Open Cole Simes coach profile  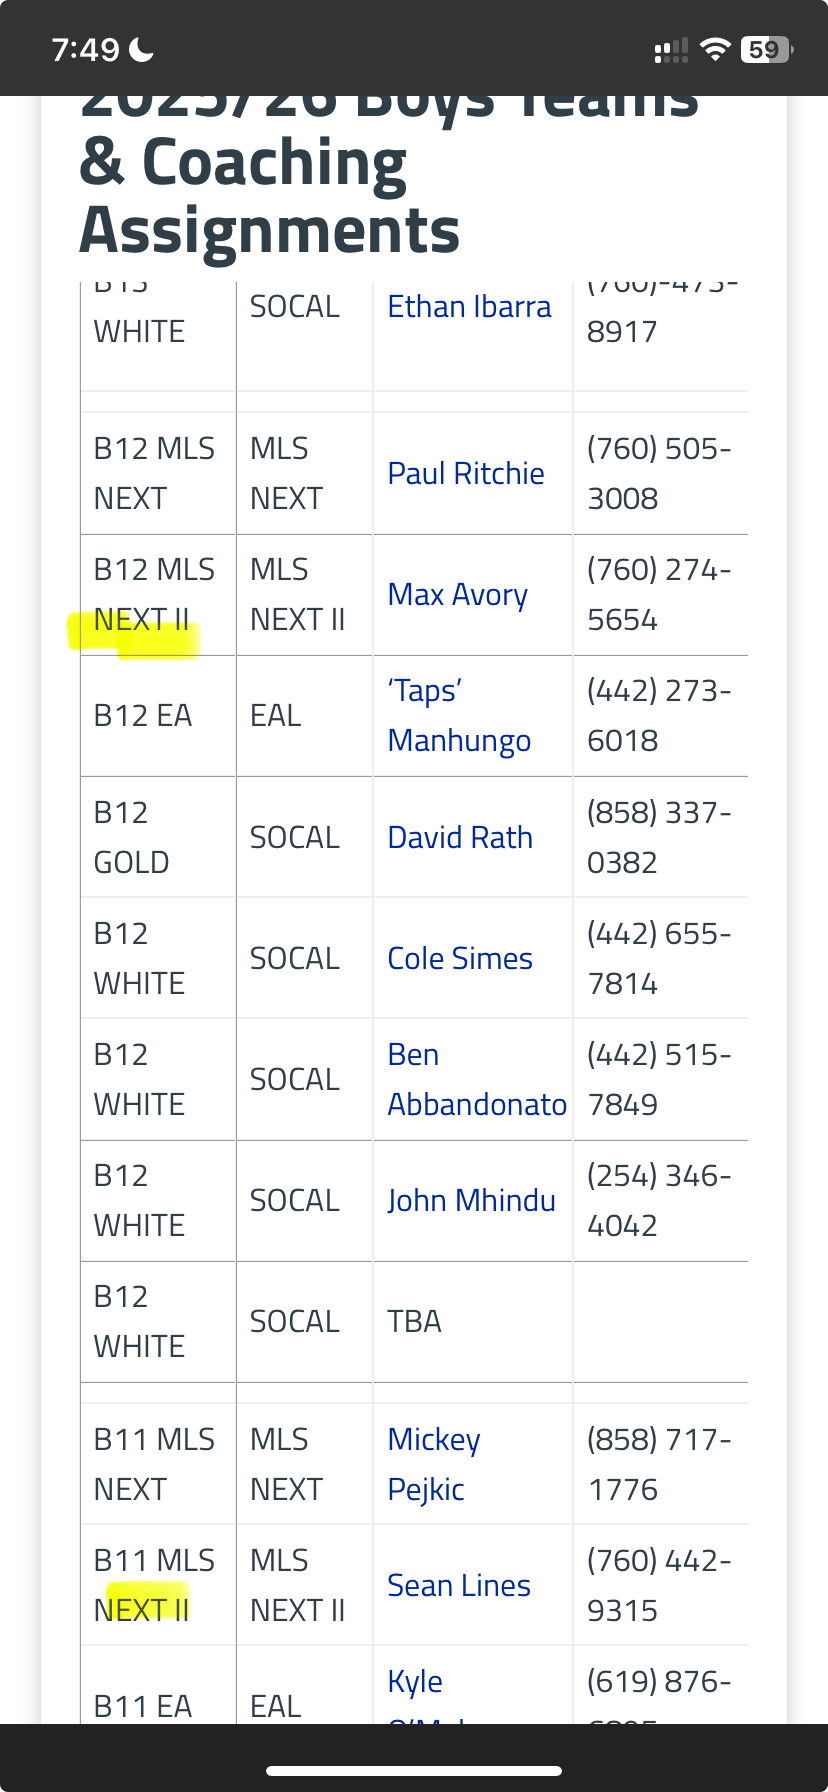(x=460, y=959)
